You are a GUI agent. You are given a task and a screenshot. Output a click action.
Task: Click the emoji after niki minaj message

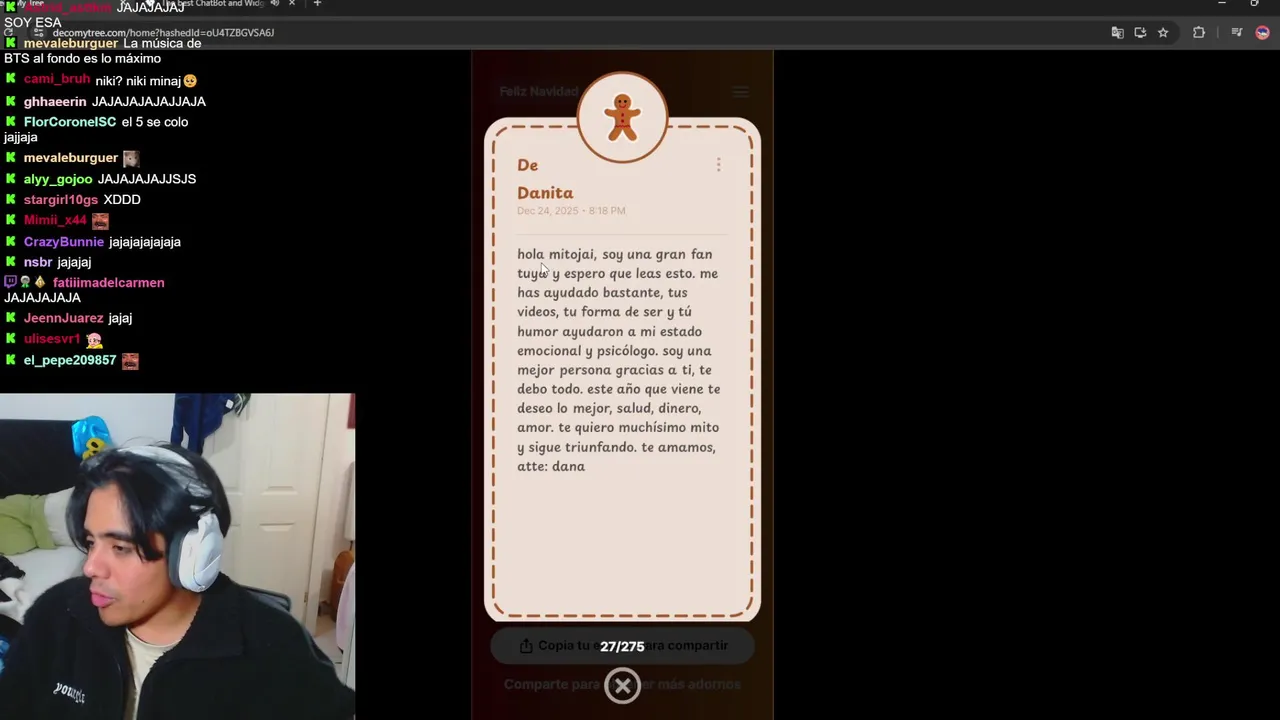(x=190, y=81)
